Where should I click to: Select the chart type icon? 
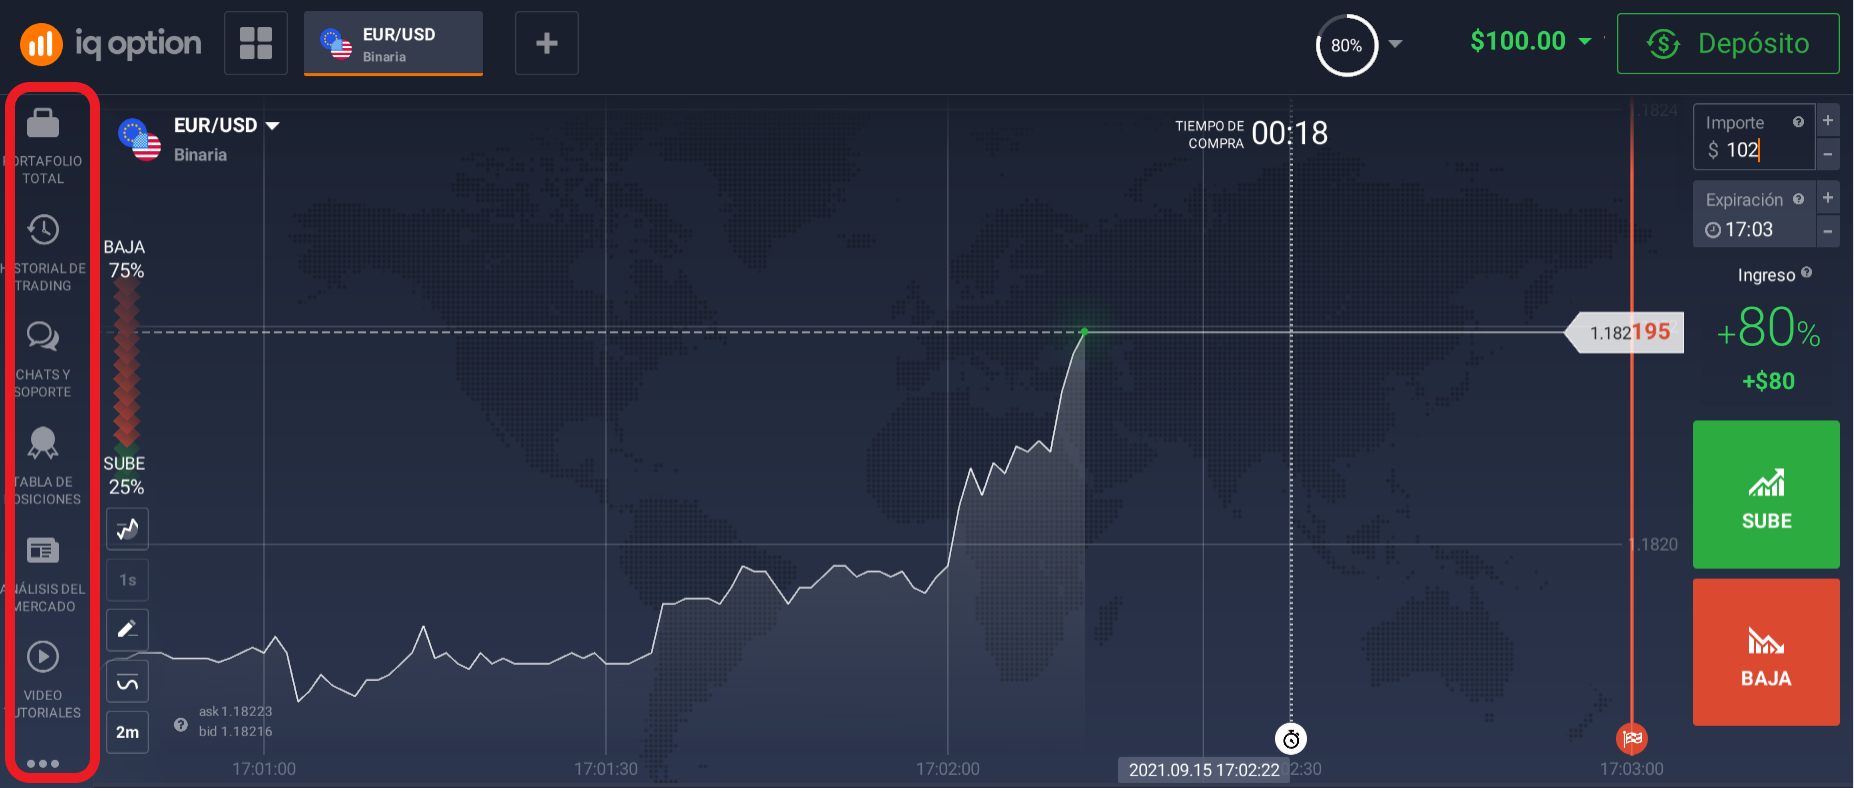coord(128,529)
